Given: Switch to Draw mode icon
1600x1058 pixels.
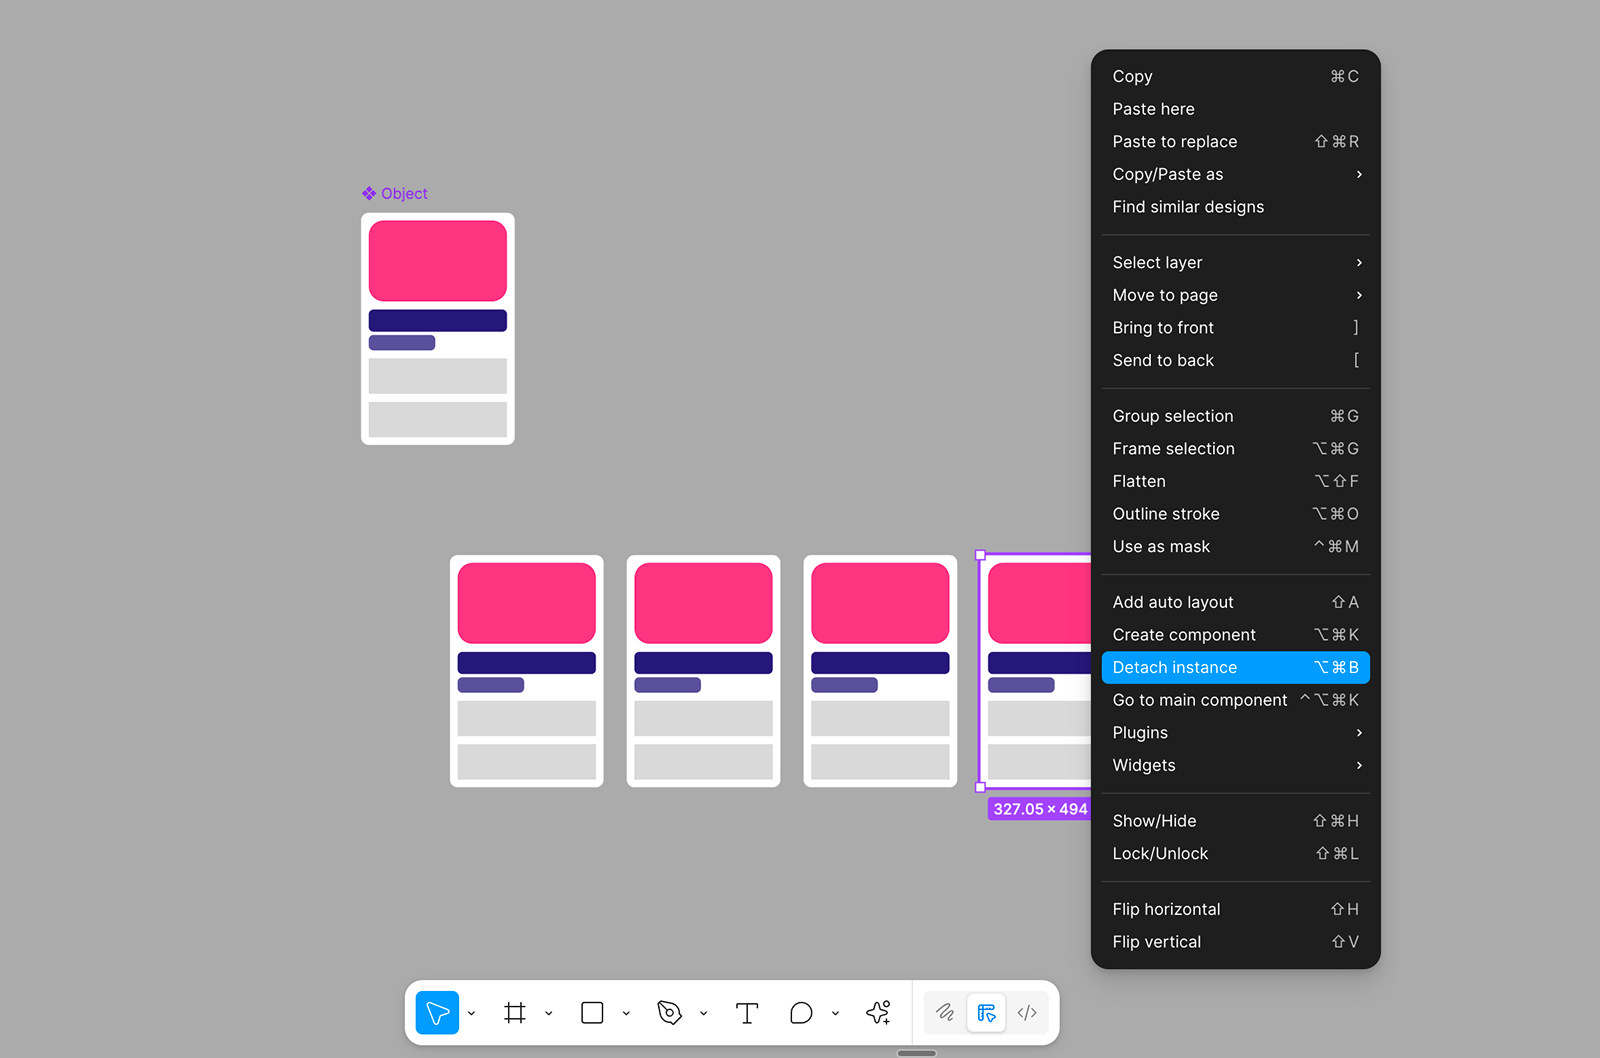Looking at the screenshot, I should [945, 1013].
